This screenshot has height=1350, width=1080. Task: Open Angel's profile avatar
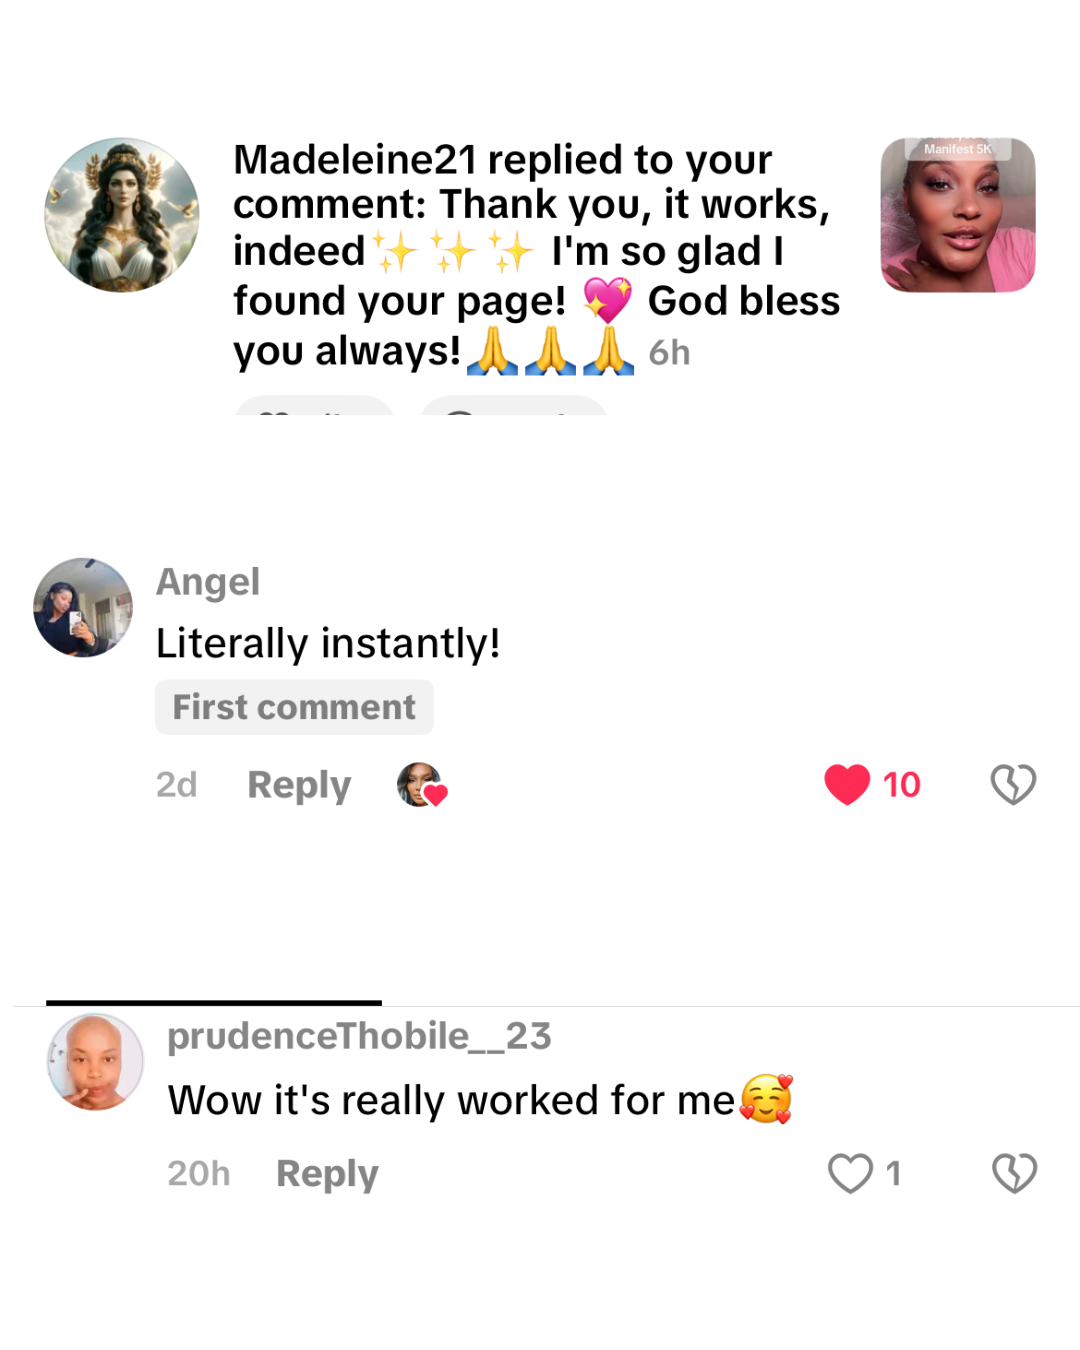point(83,607)
